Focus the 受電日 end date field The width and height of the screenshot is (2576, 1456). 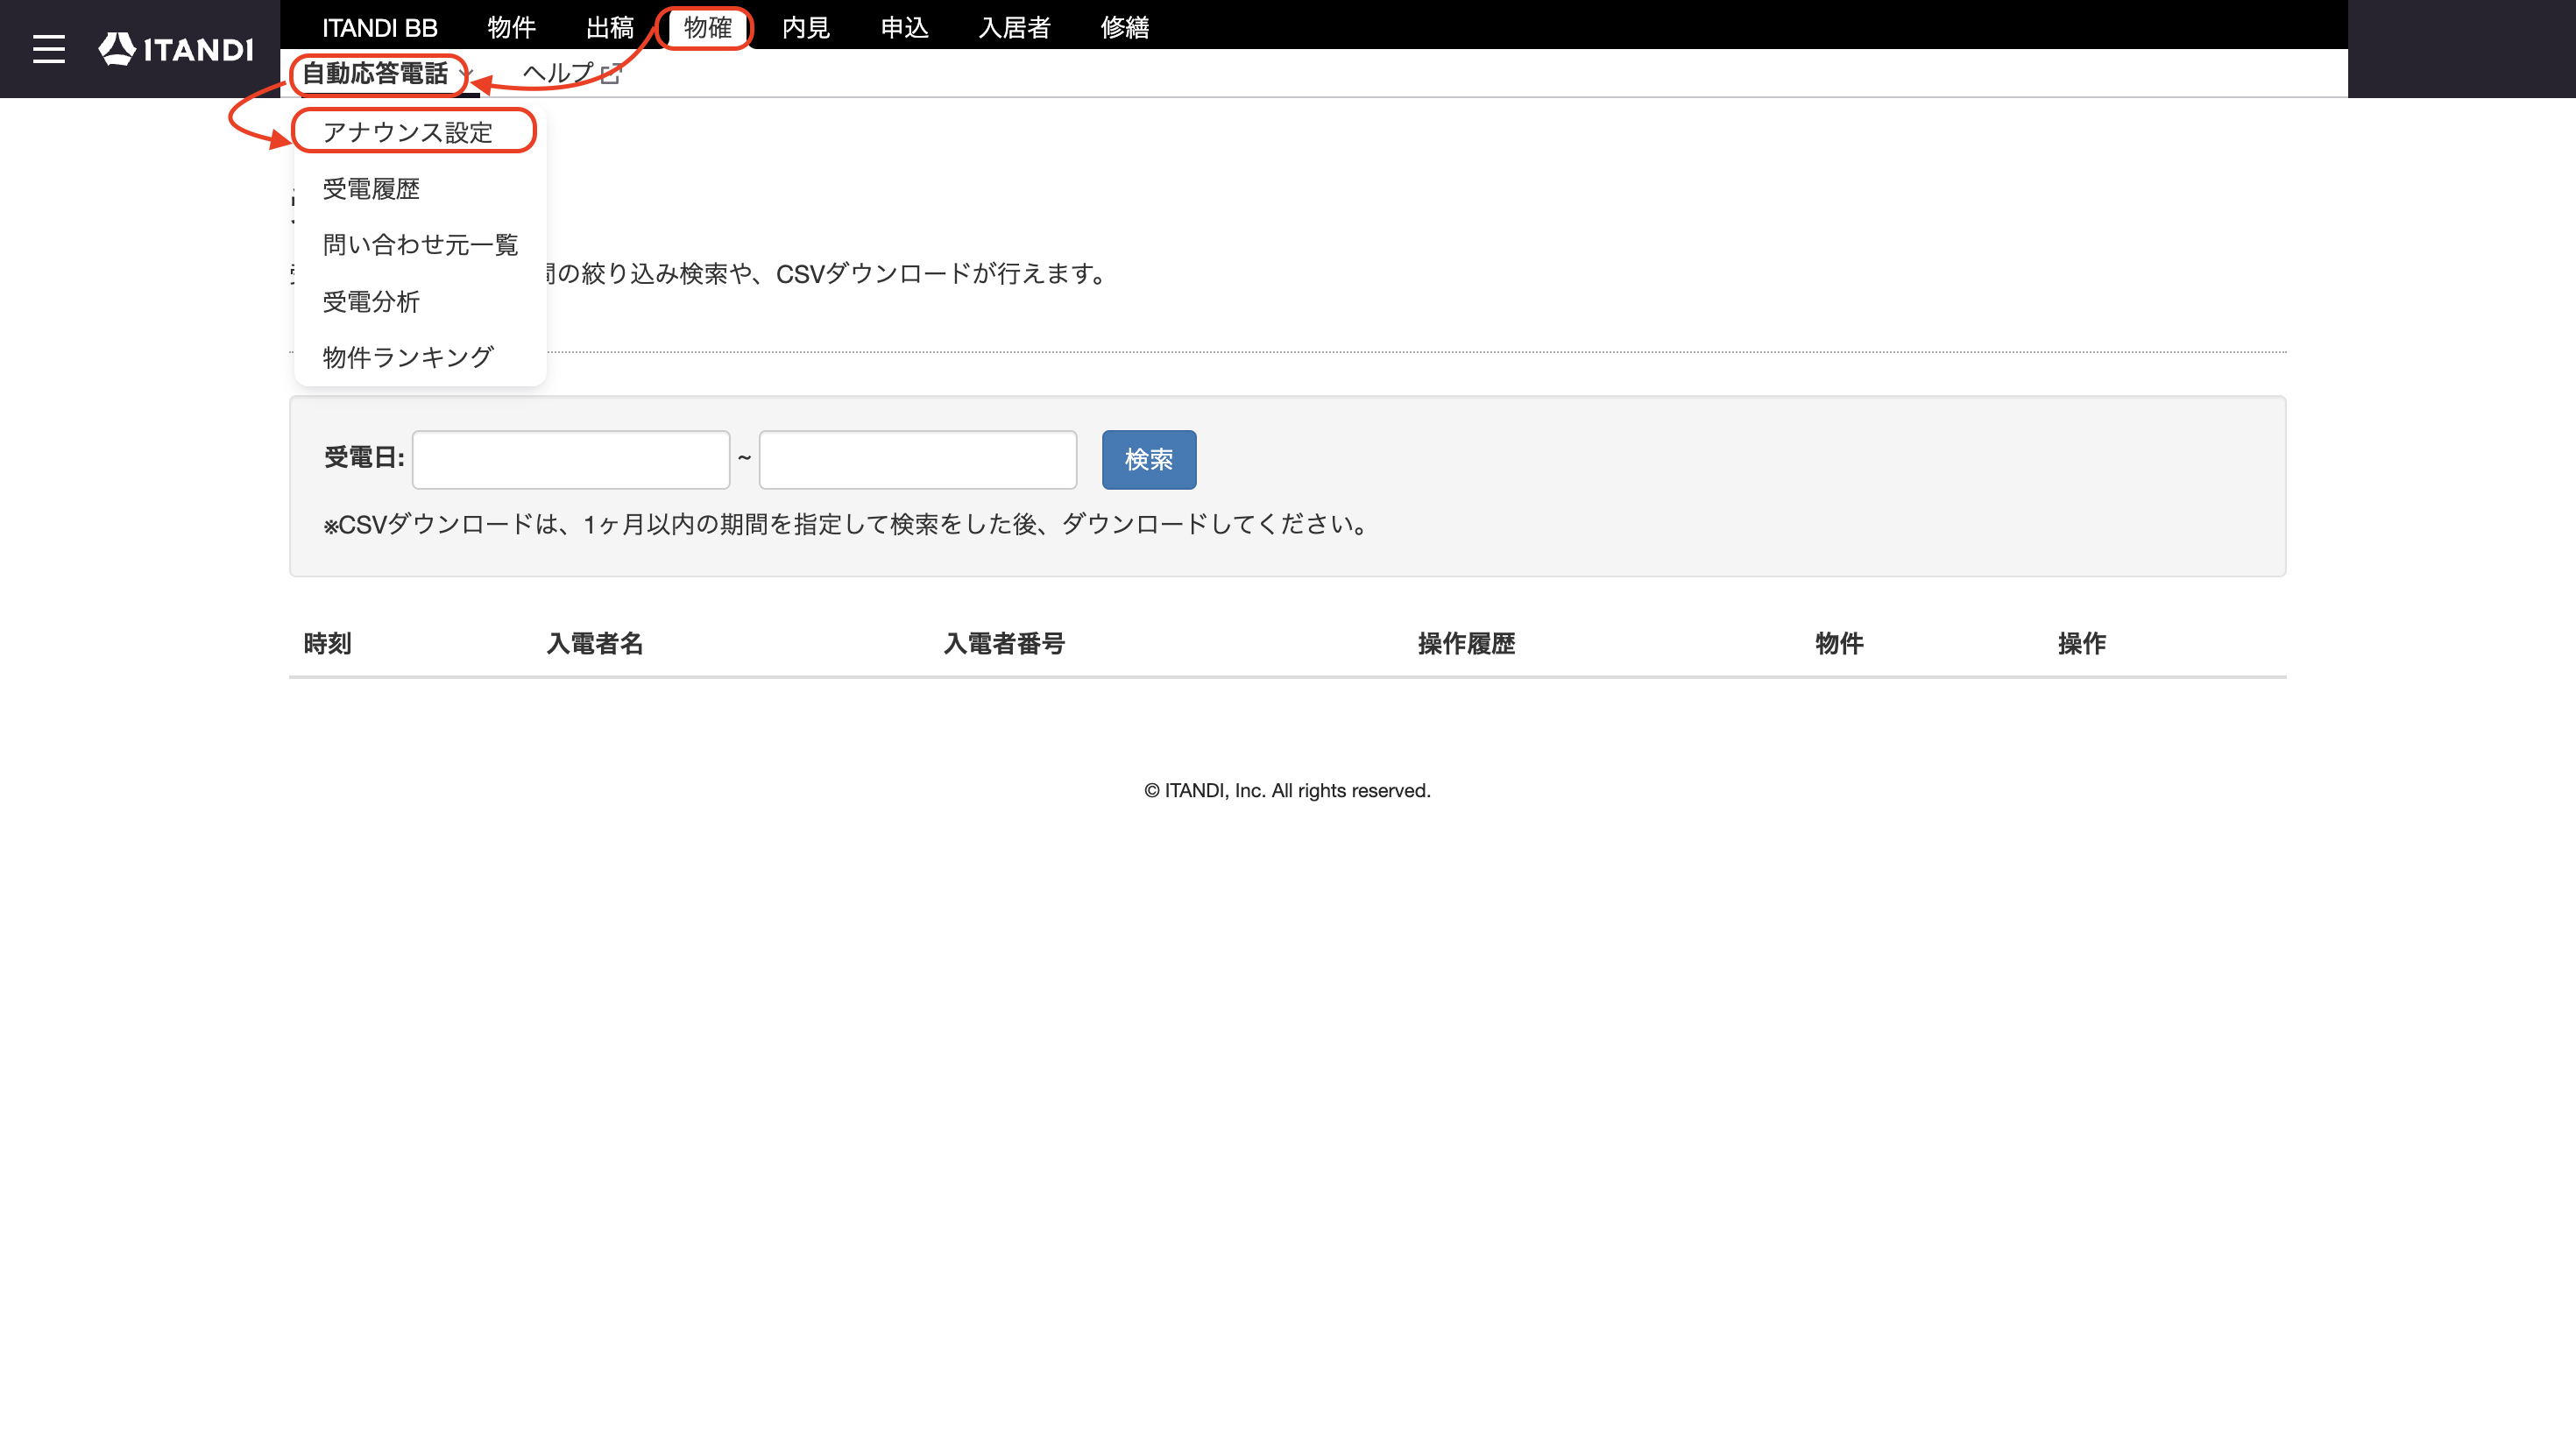tap(917, 459)
